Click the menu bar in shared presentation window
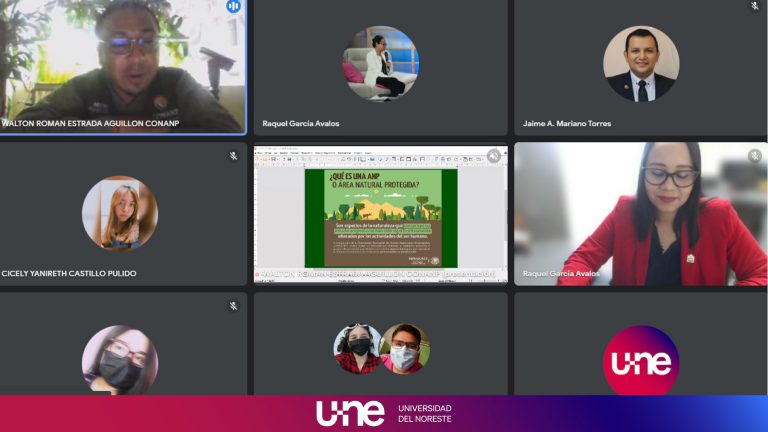 pos(320,153)
